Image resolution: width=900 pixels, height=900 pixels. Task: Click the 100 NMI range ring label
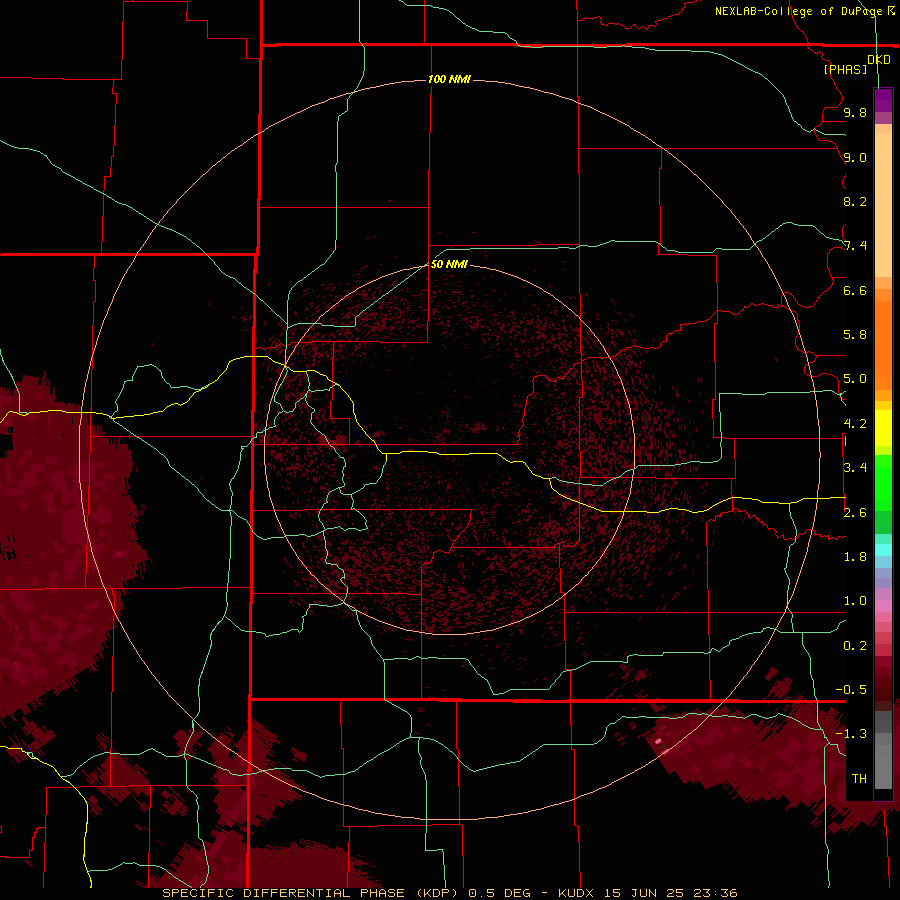(x=449, y=79)
